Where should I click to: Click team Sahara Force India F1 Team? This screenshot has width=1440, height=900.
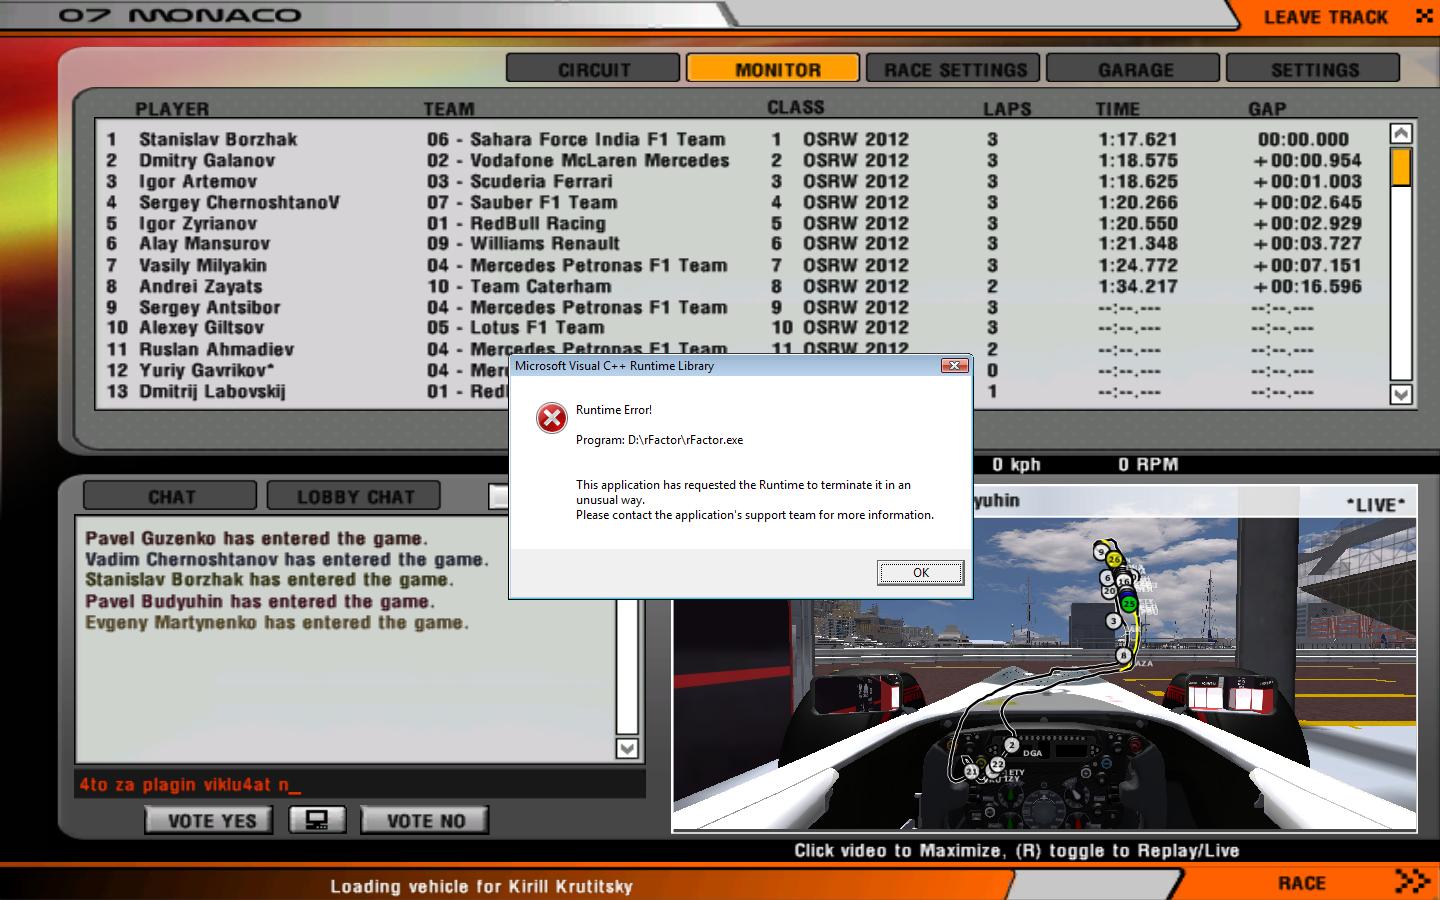coord(576,139)
